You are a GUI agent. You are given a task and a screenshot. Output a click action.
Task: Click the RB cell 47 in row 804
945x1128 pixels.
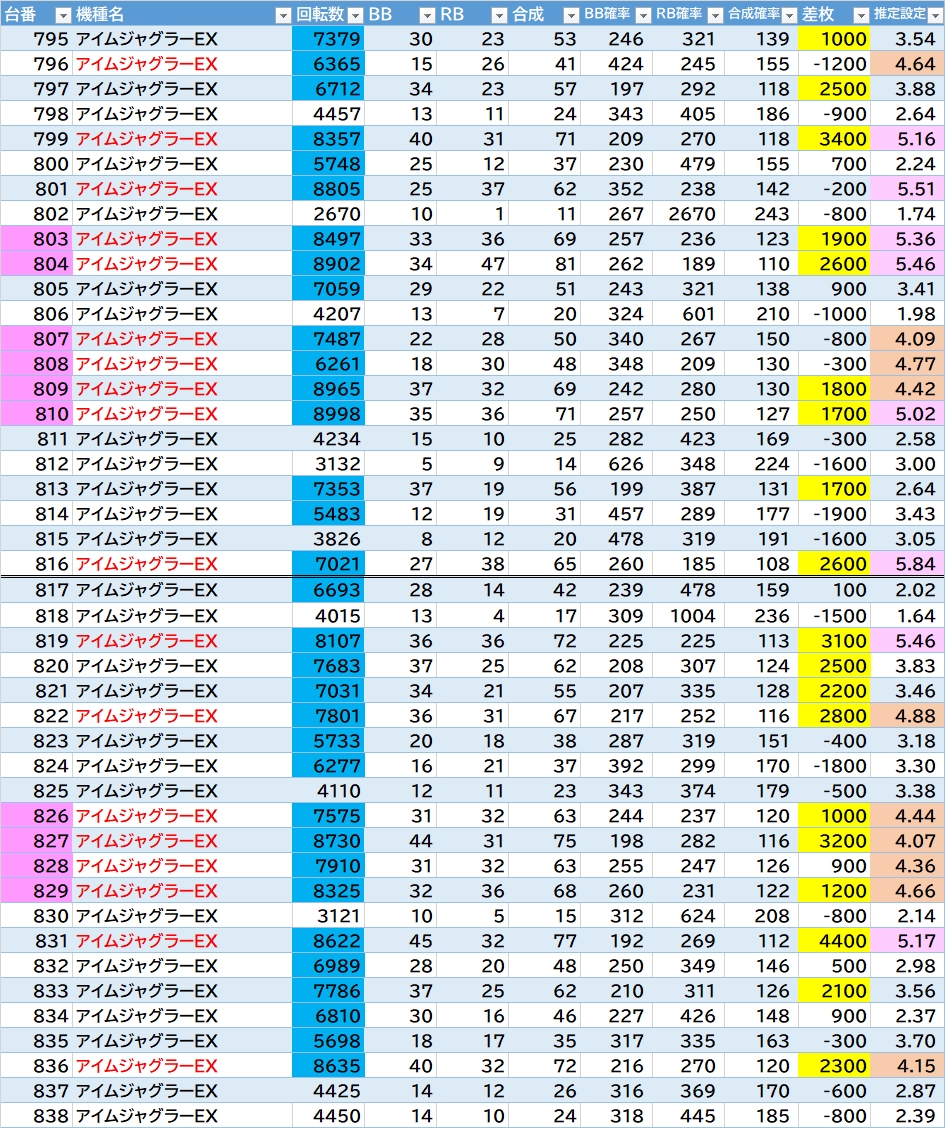tap(472, 264)
